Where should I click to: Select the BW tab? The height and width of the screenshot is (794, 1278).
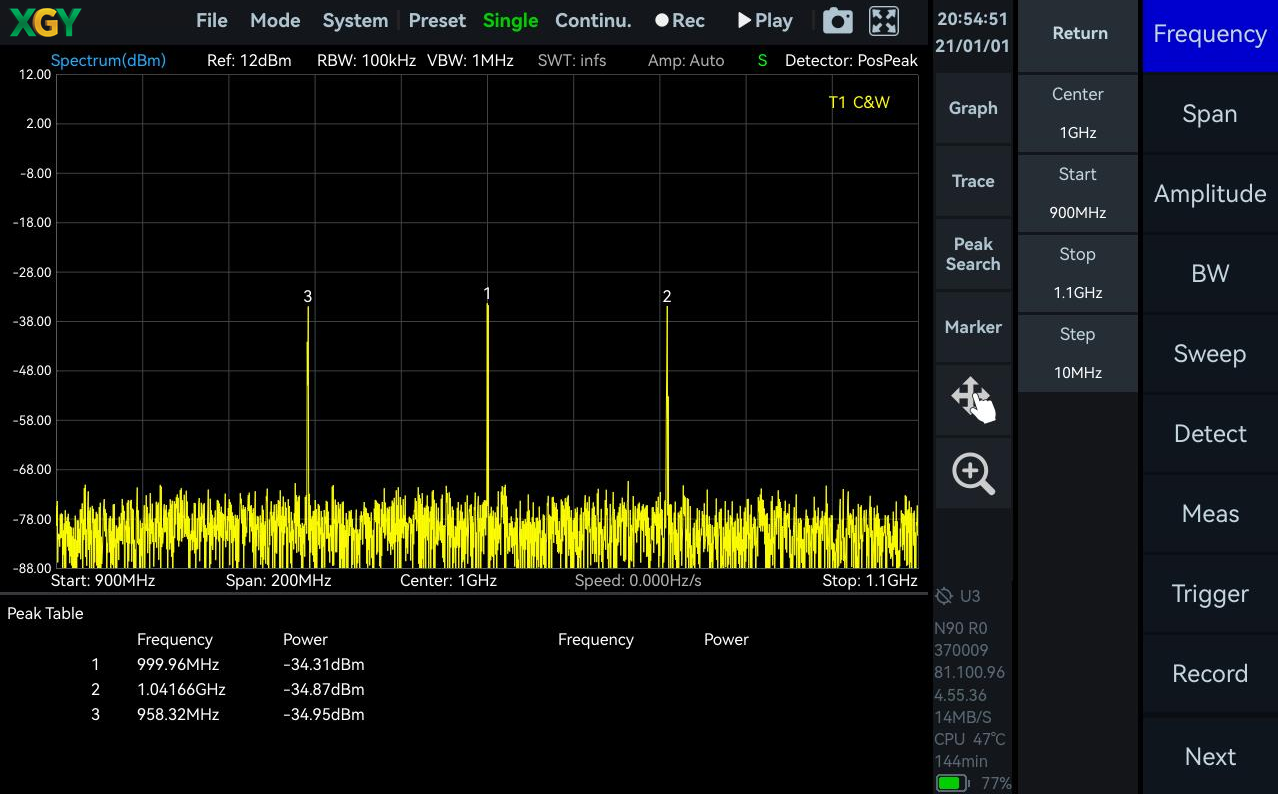1210,274
